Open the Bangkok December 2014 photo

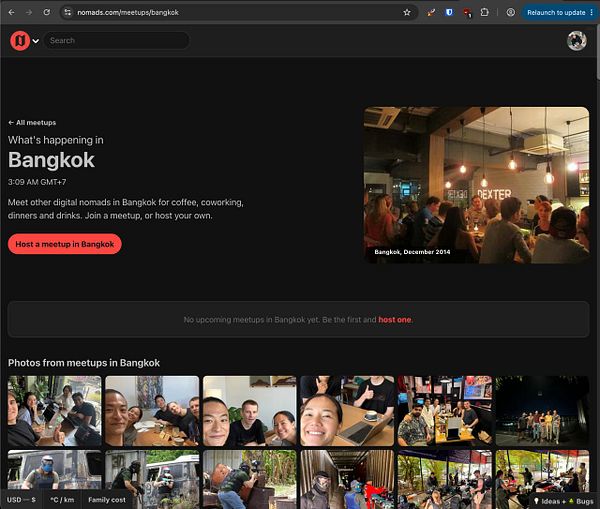[x=476, y=185]
